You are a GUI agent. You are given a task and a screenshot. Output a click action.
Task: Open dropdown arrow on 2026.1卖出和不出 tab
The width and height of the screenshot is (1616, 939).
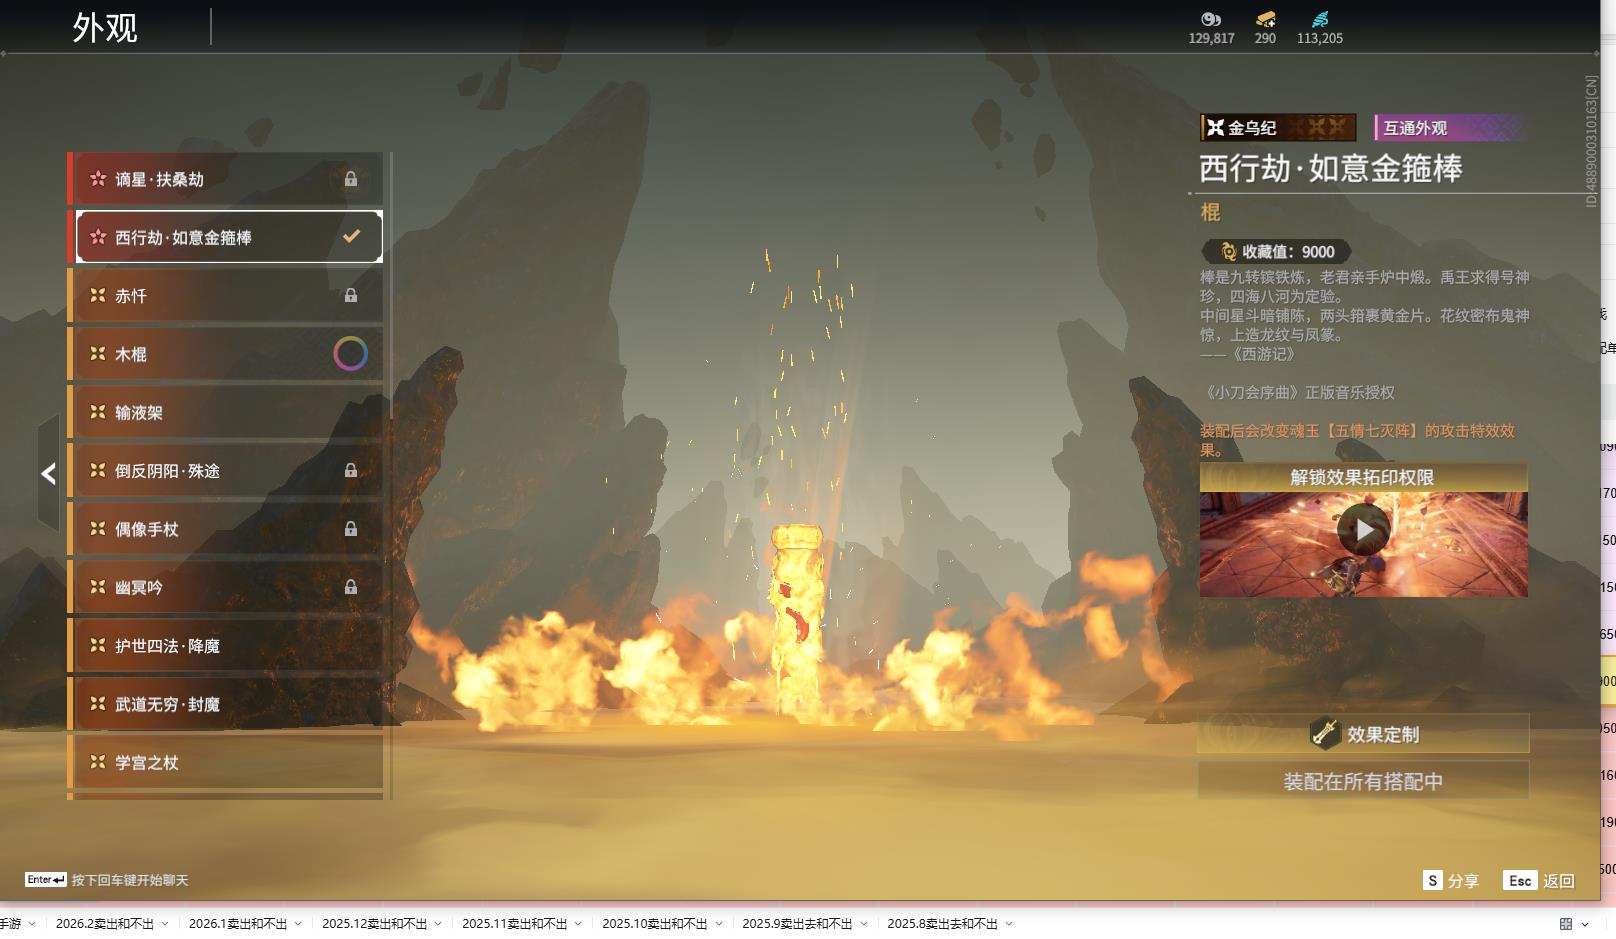tap(298, 924)
